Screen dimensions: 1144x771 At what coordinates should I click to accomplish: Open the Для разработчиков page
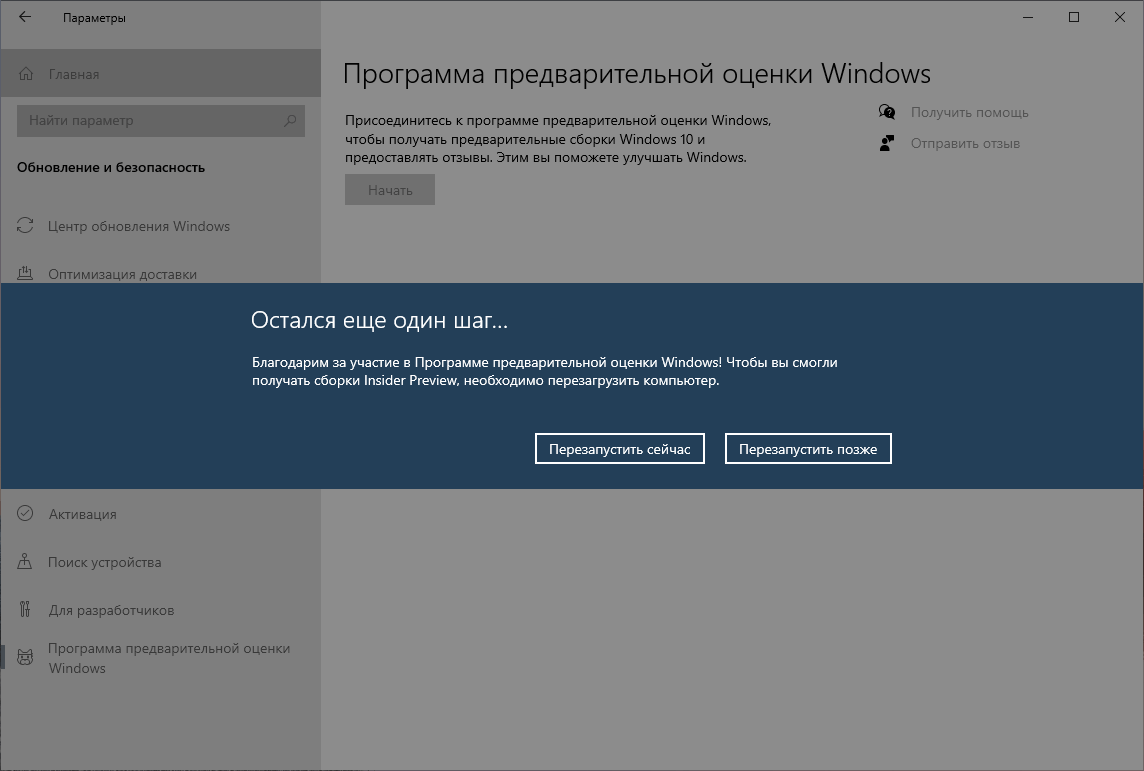161,610
